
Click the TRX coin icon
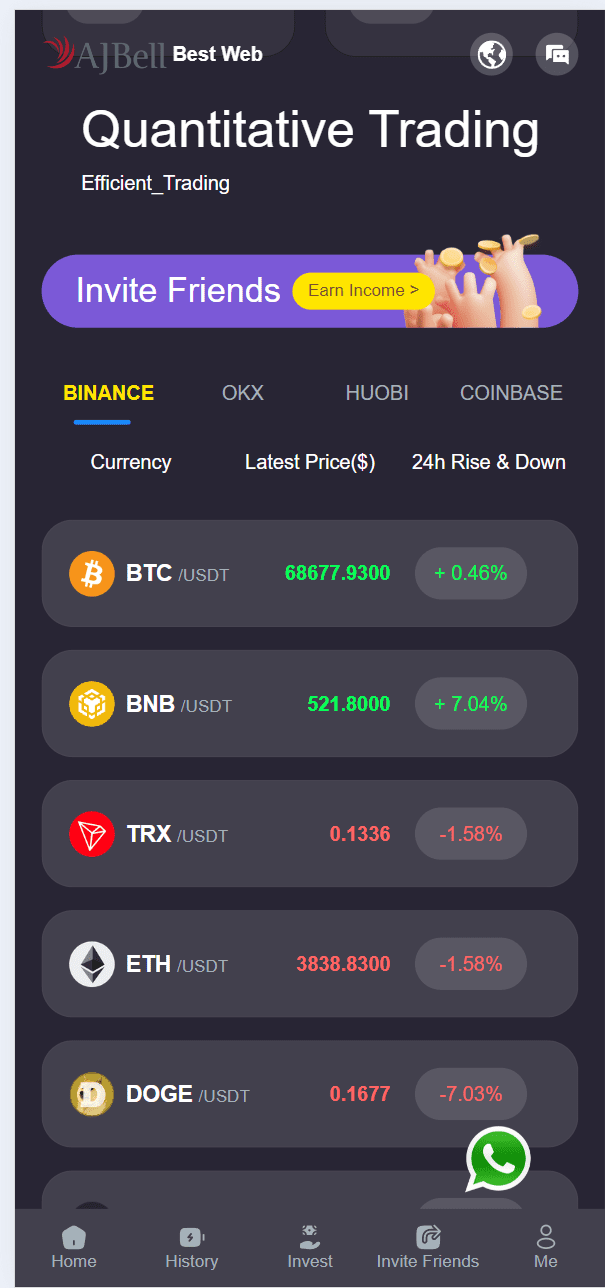tap(92, 834)
